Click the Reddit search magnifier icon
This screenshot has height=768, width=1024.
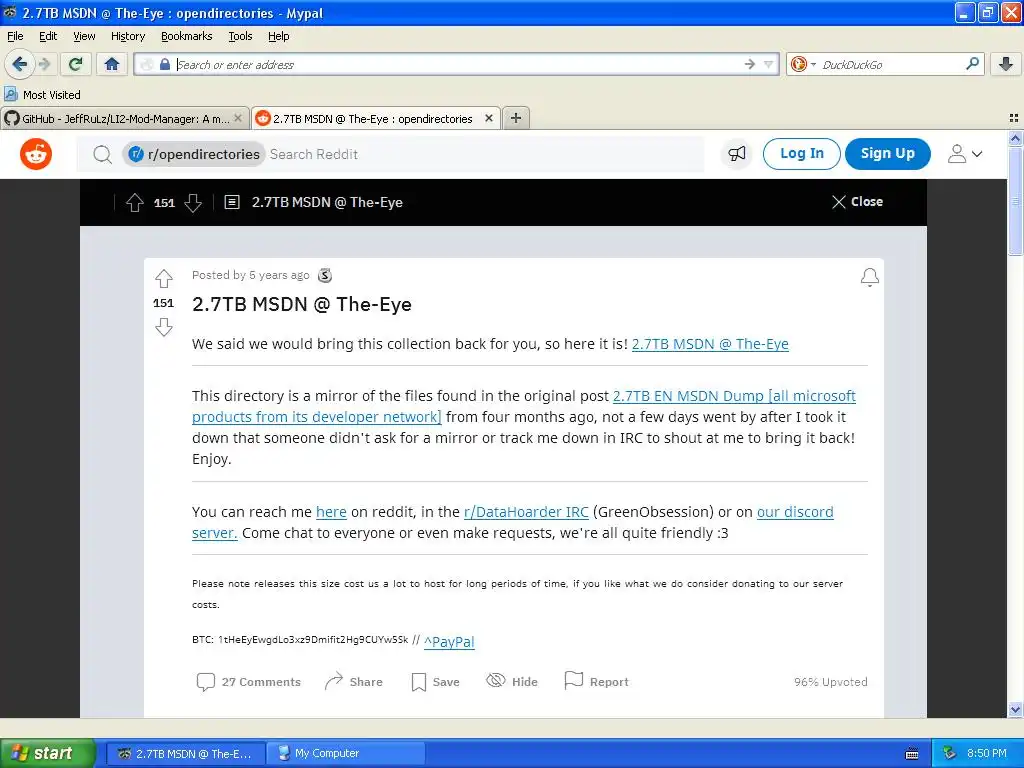(102, 154)
